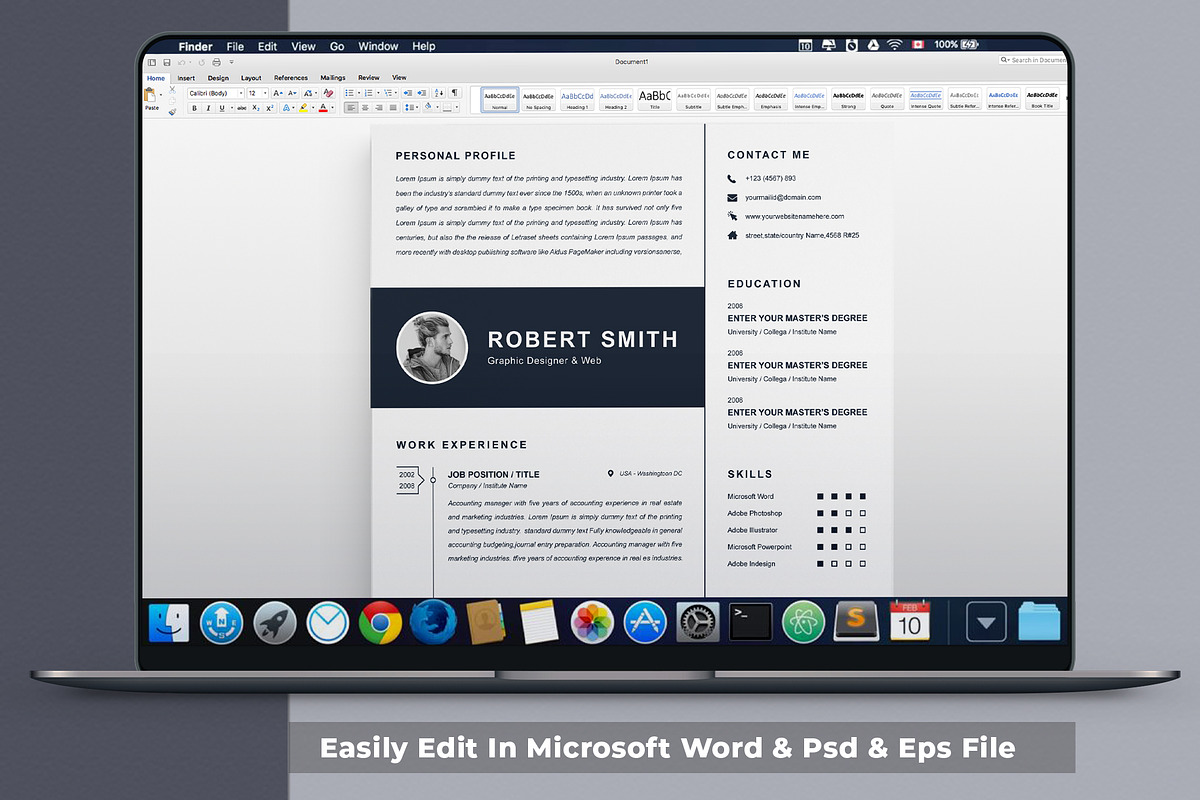This screenshot has width=1200, height=800.
Task: Click the ROBERT SMITH name heading
Action: click(x=582, y=339)
